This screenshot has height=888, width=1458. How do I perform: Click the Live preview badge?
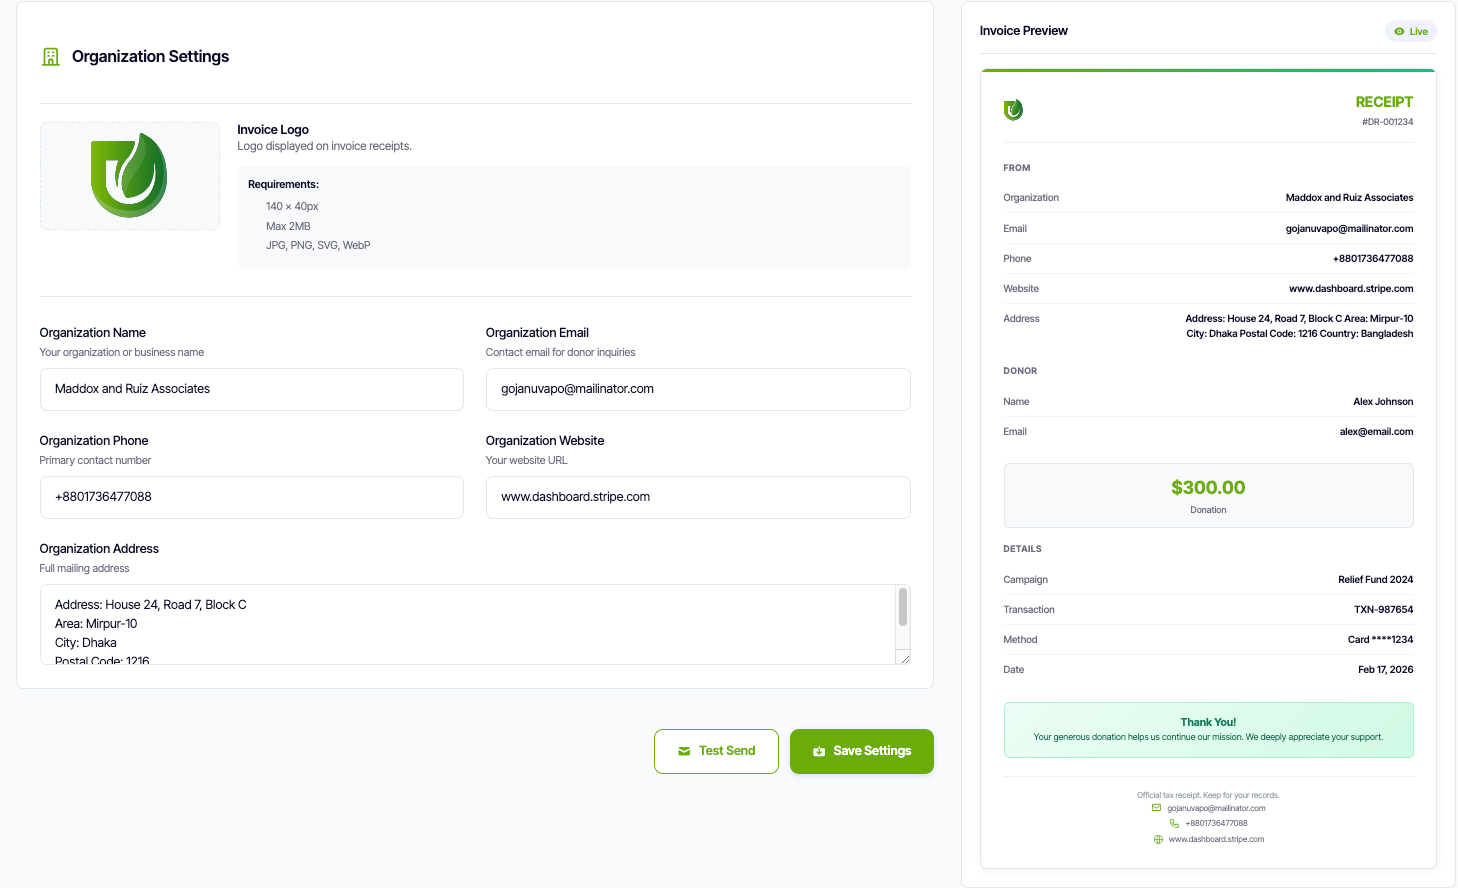(x=1411, y=31)
